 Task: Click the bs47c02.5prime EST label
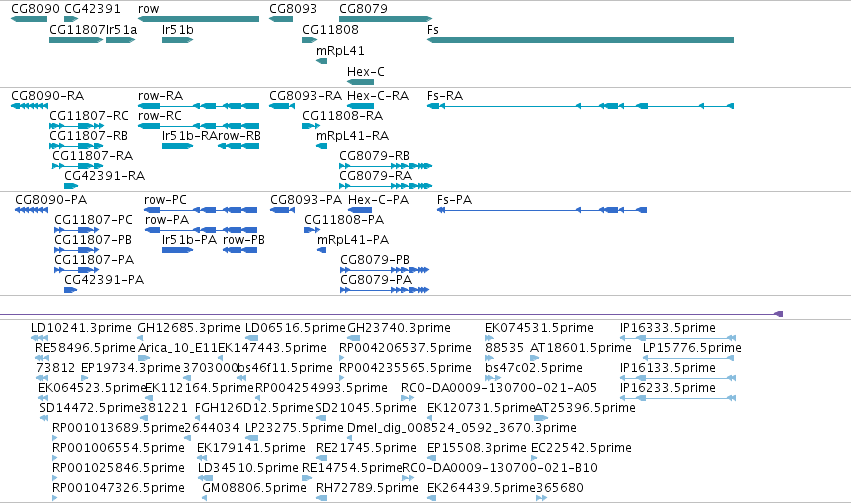point(534,368)
